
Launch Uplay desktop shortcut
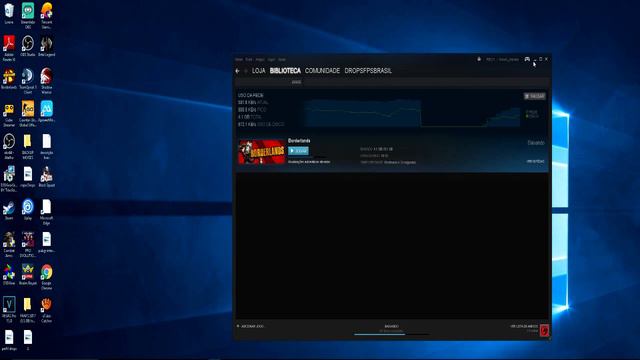pyautogui.click(x=28, y=210)
